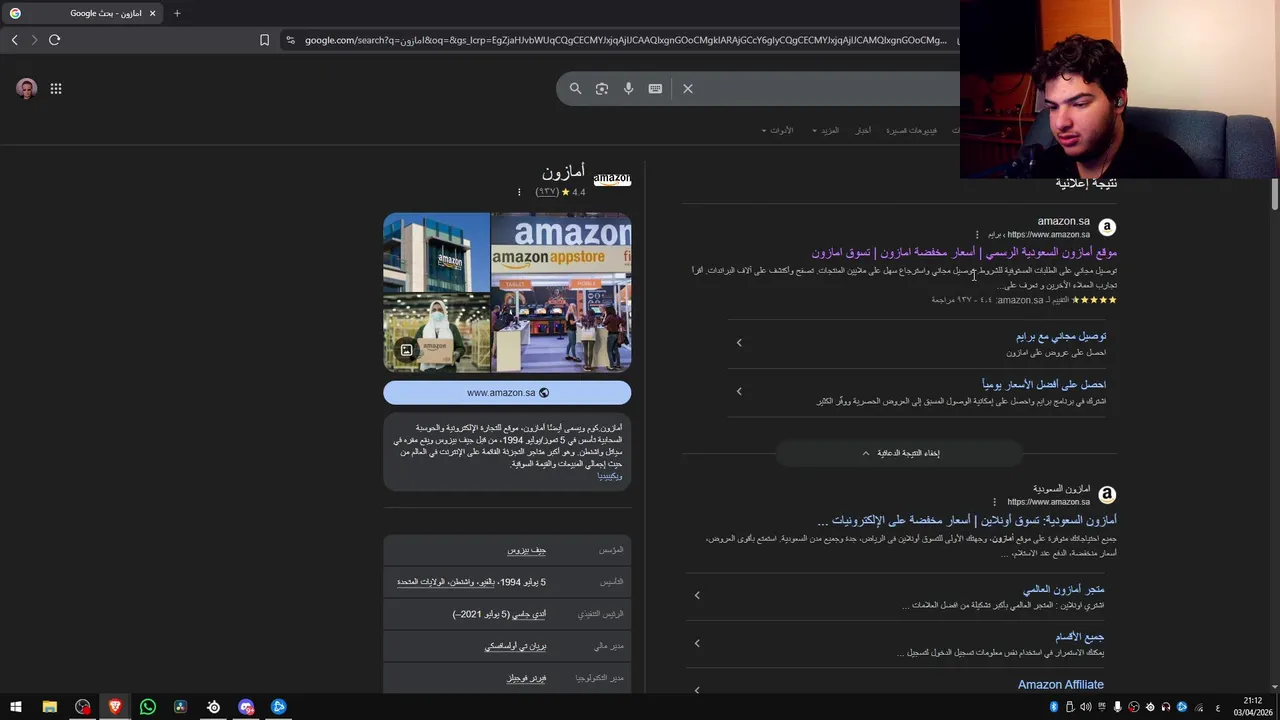Open the جيف بيزوس founder link
The width and height of the screenshot is (1280, 720).
[x=527, y=550]
